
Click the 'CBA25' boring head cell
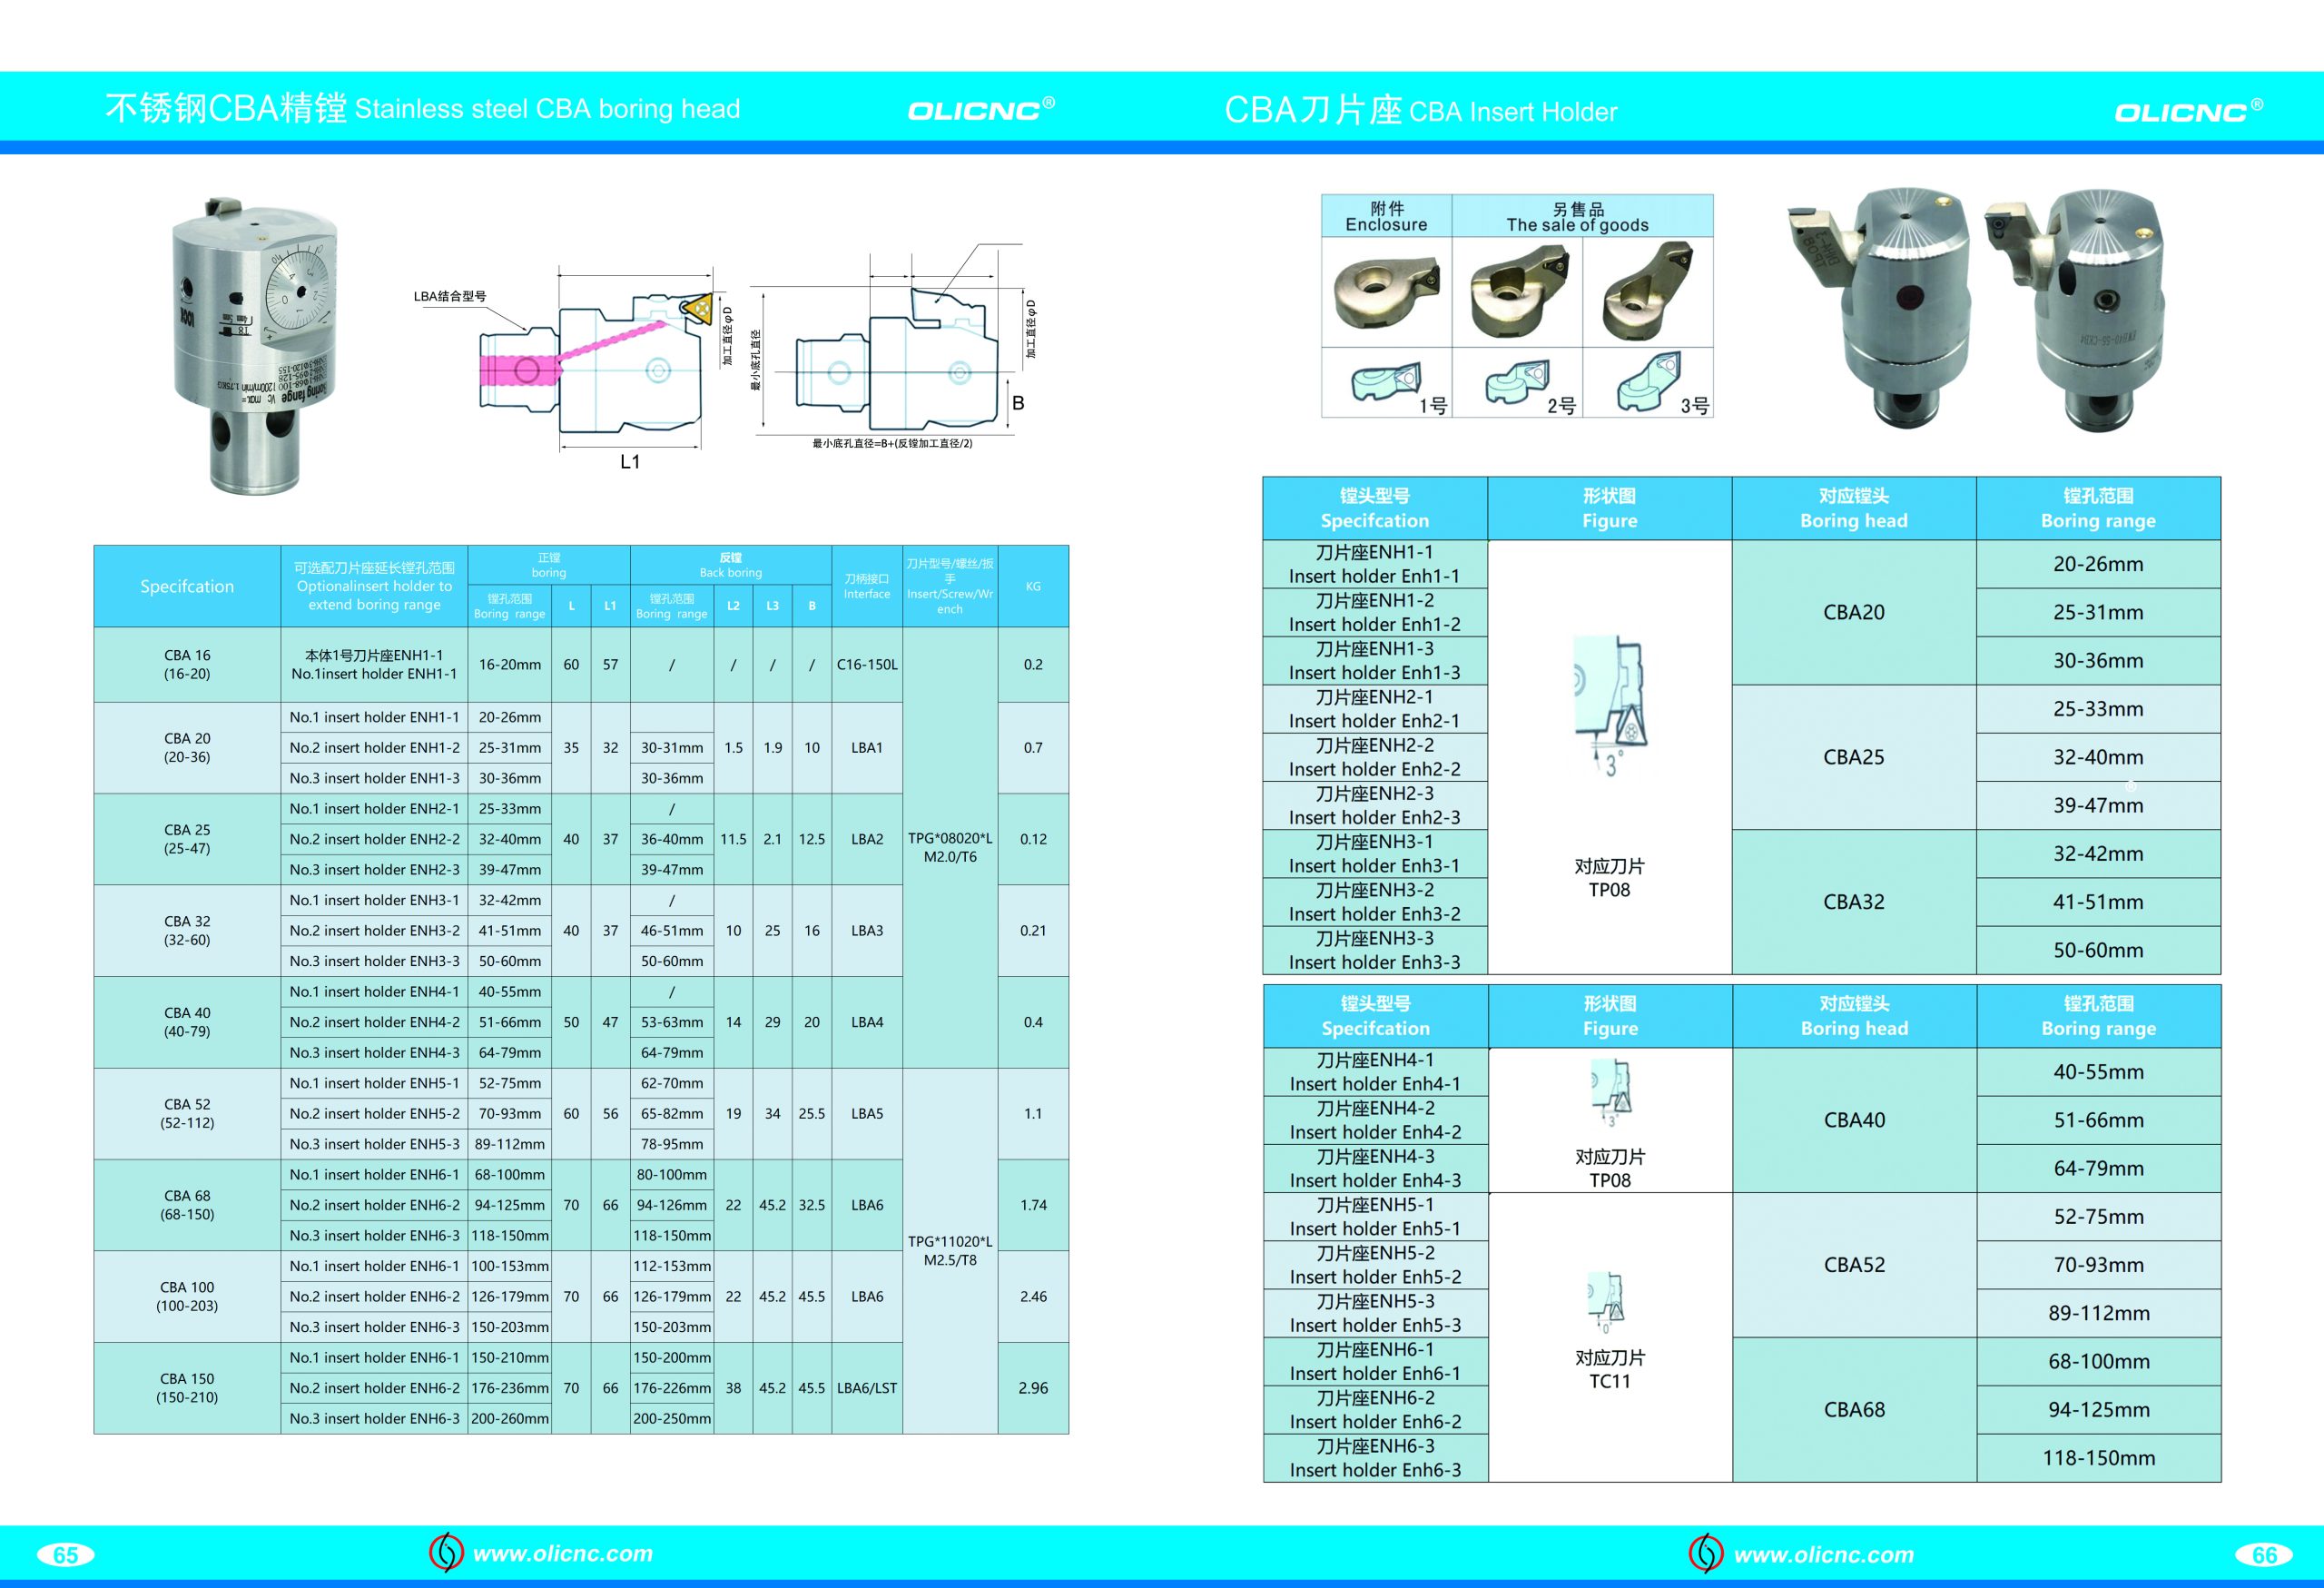pyautogui.click(x=1854, y=757)
